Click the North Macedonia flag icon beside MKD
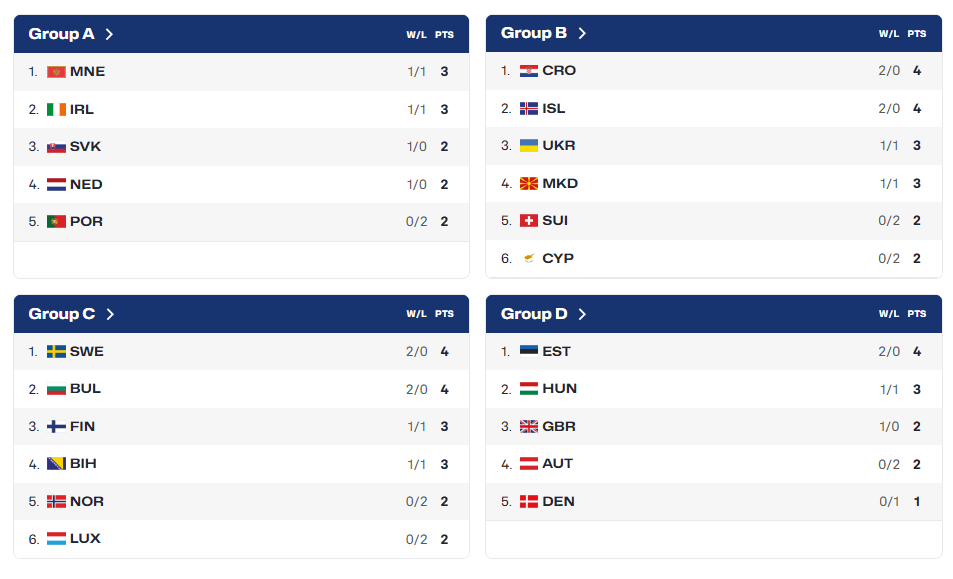Screen dimensions: 953x579 [529, 183]
